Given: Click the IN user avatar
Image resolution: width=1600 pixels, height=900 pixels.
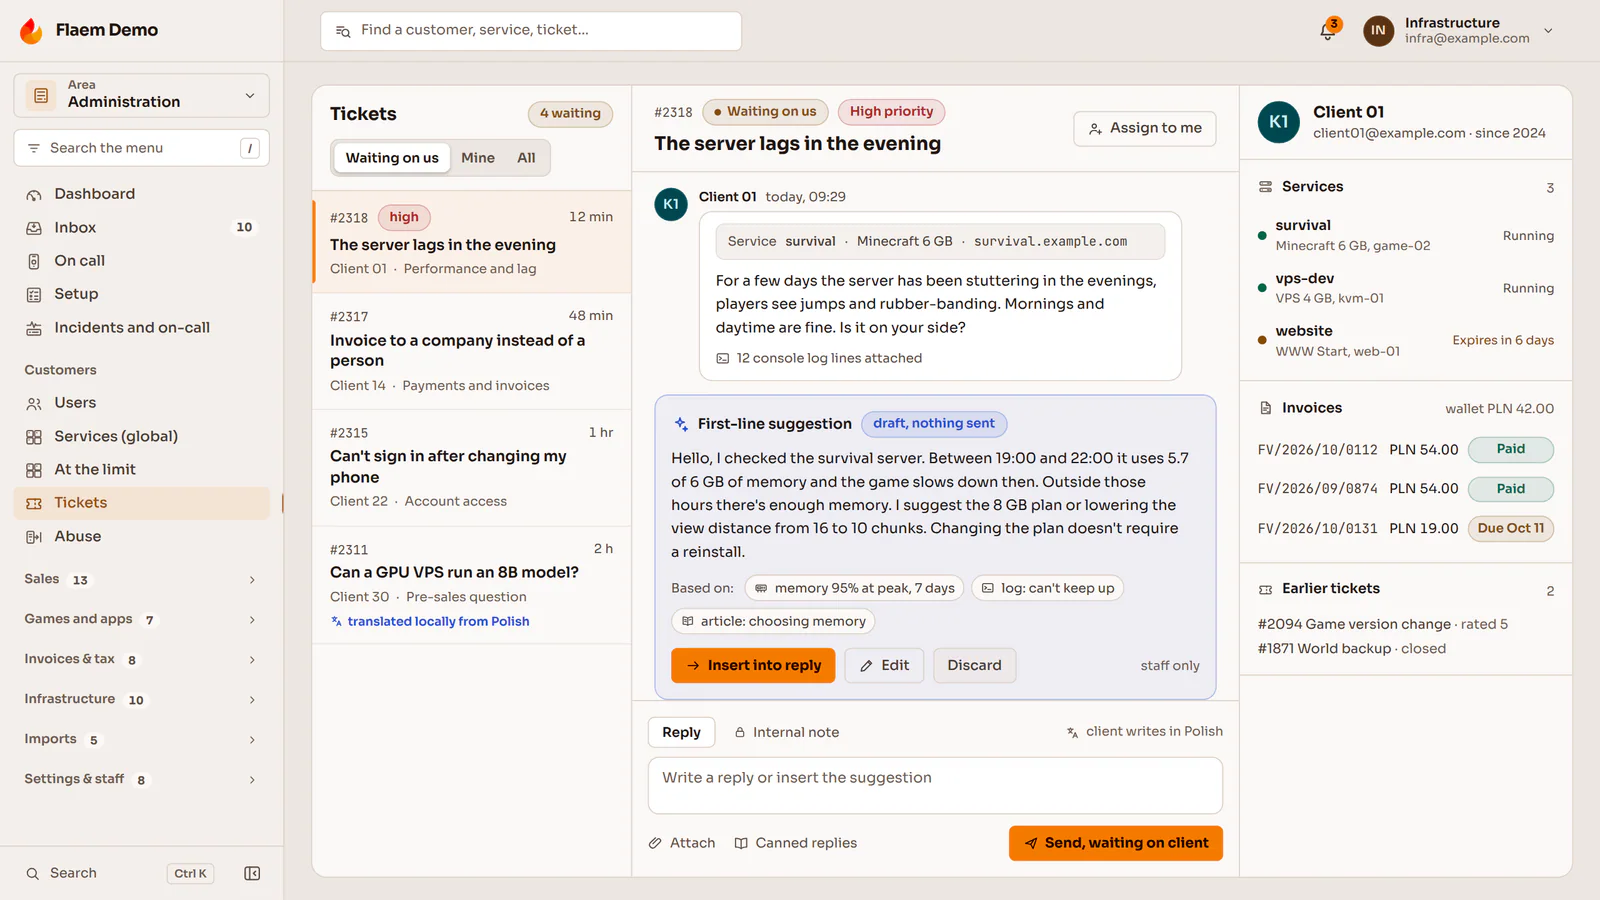Looking at the screenshot, I should pos(1378,31).
